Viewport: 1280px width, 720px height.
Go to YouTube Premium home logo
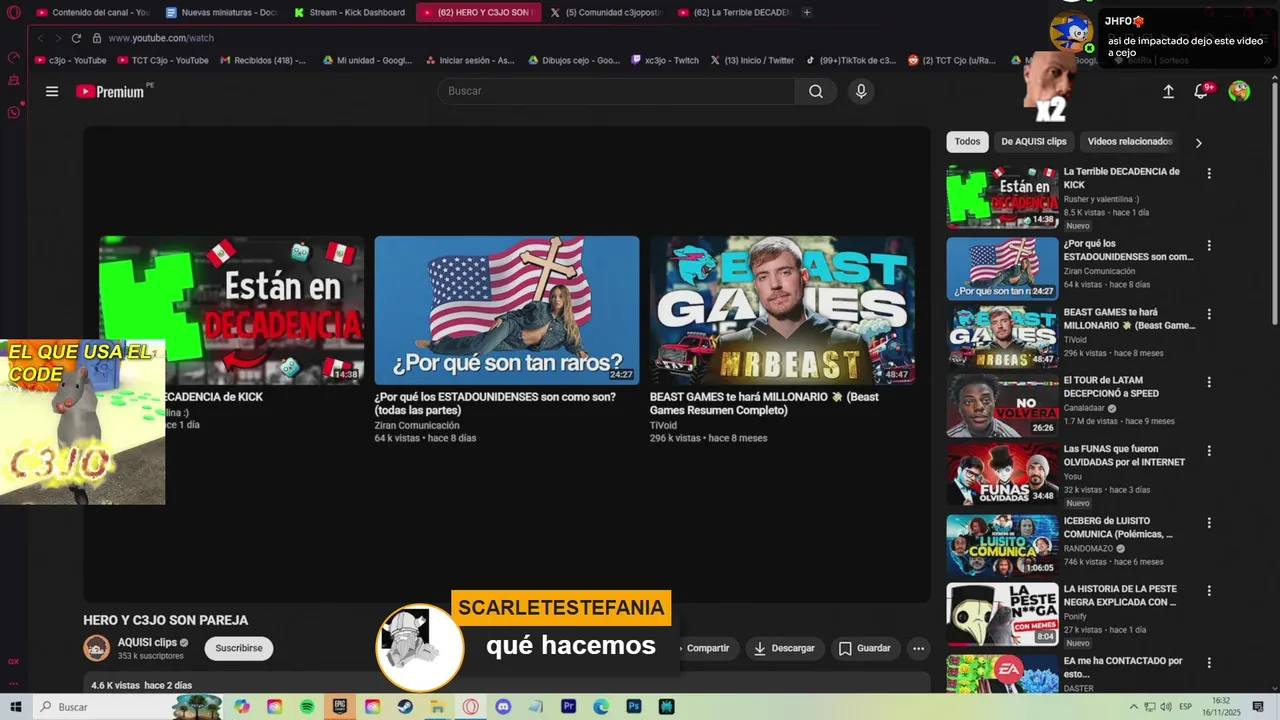pos(113,91)
